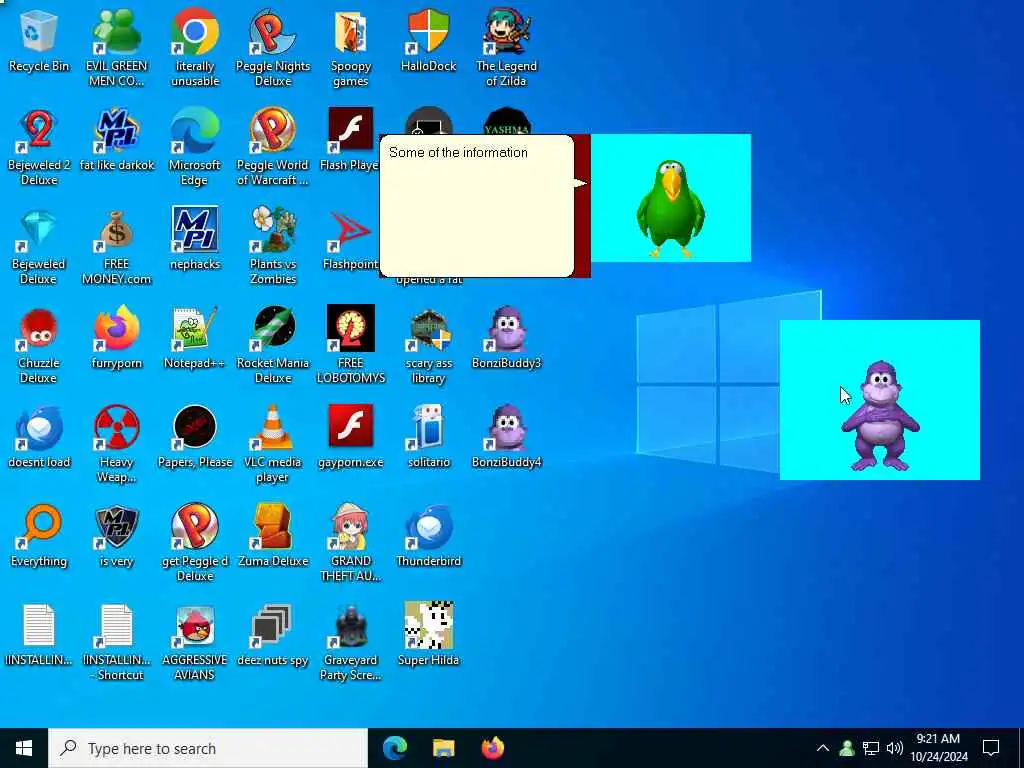The image size is (1024, 768).
Task: Open the network status tray icon
Action: pos(871,748)
